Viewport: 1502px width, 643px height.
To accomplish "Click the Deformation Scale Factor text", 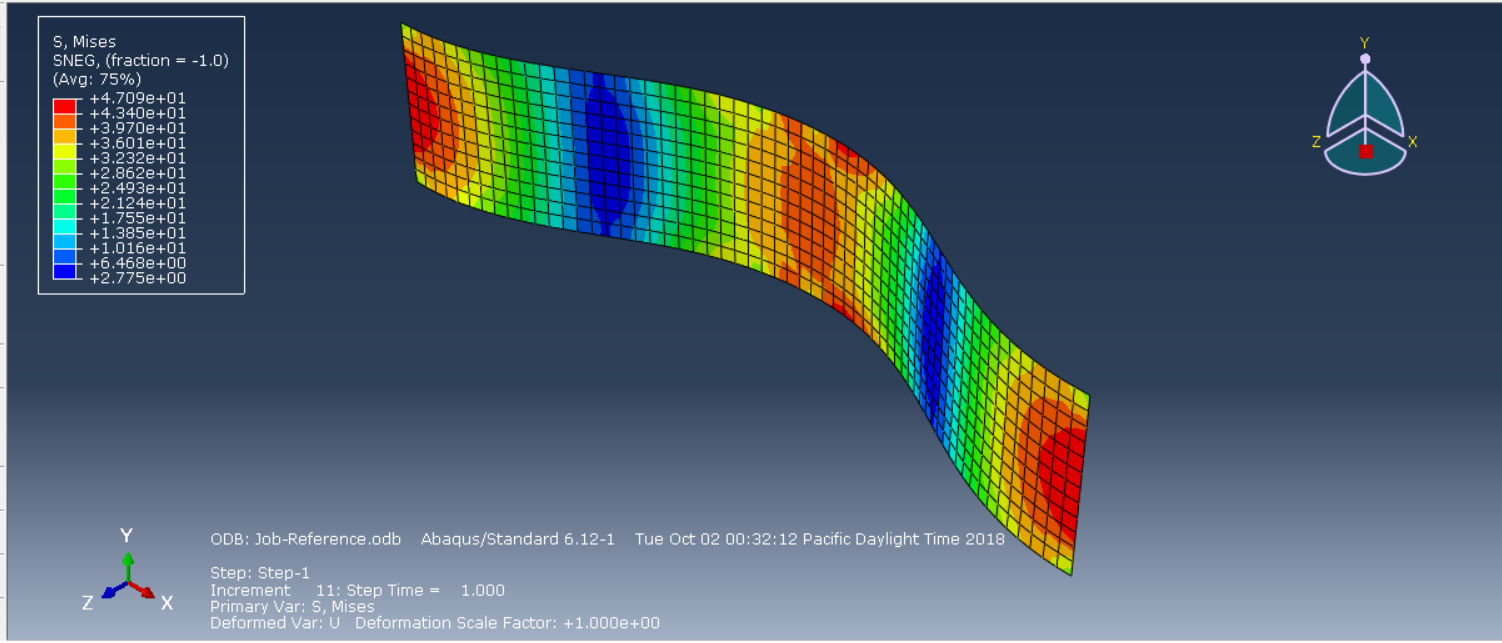I will [x=507, y=623].
